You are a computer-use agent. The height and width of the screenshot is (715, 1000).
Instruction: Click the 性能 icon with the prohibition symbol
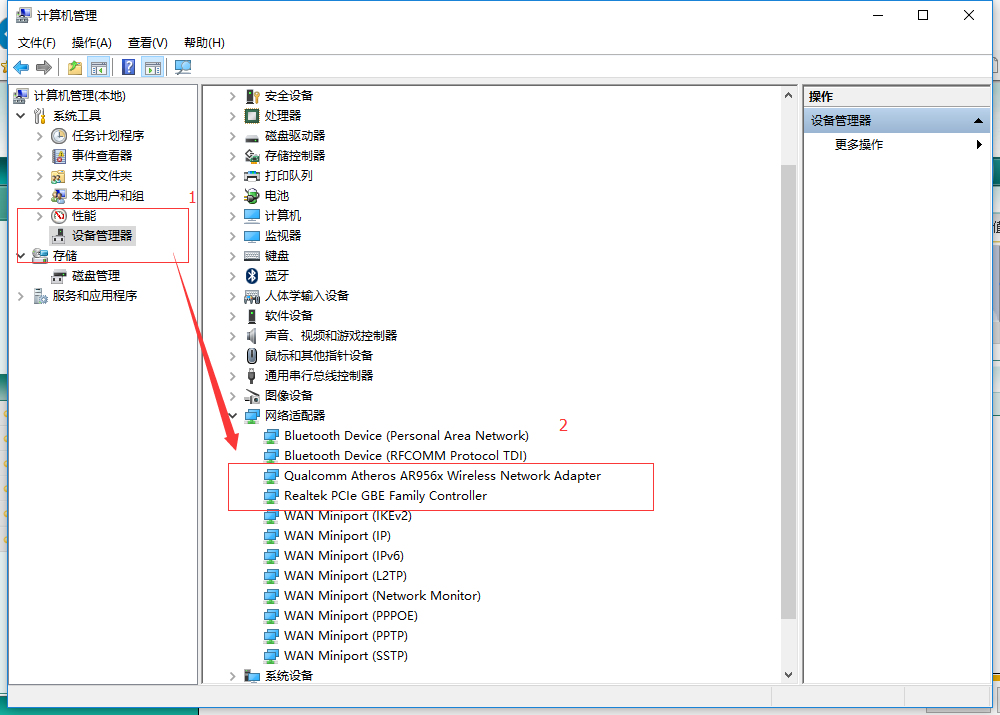[59, 215]
